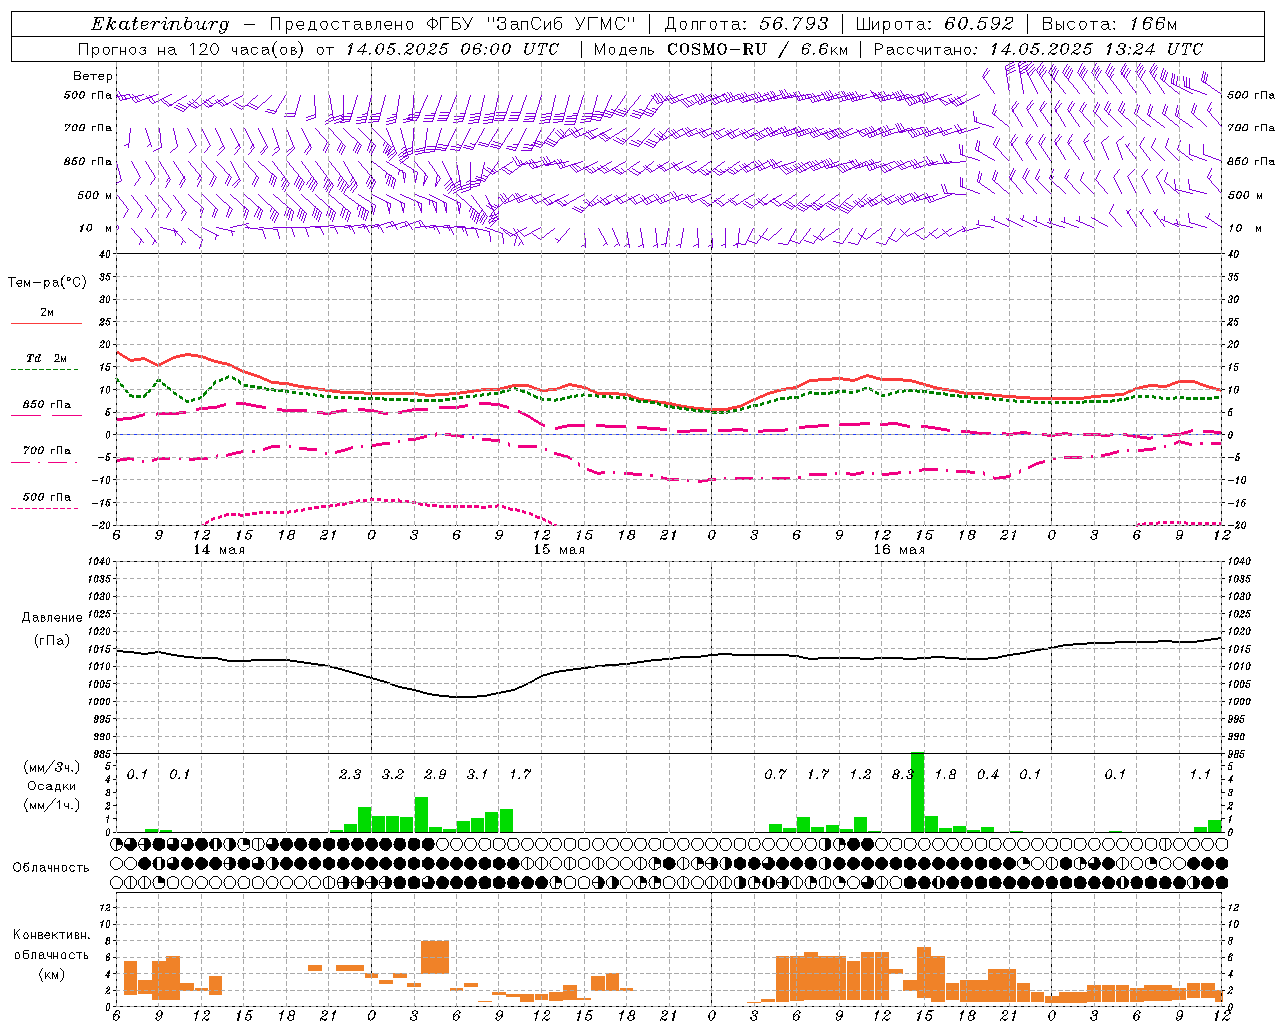Image resolution: width=1280 pixels, height=1024 pixels.
Task: Select the 'Высота: 166м' header value
Action: click(x=1110, y=24)
